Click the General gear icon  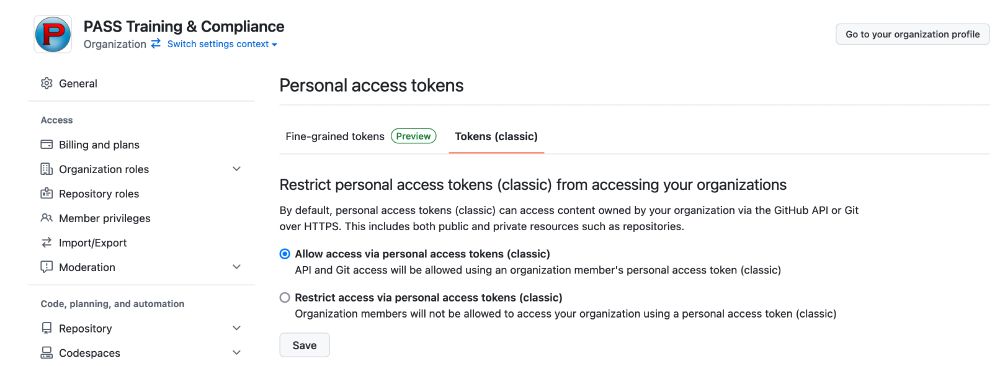coord(46,84)
